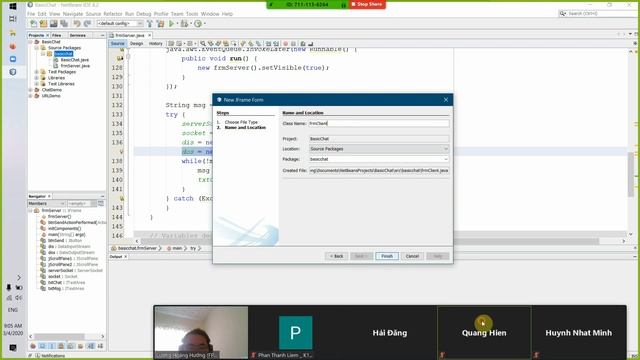Click the NetBeans cube icon in the taskbar
Screen dimensions: 640x360
pos(13,72)
